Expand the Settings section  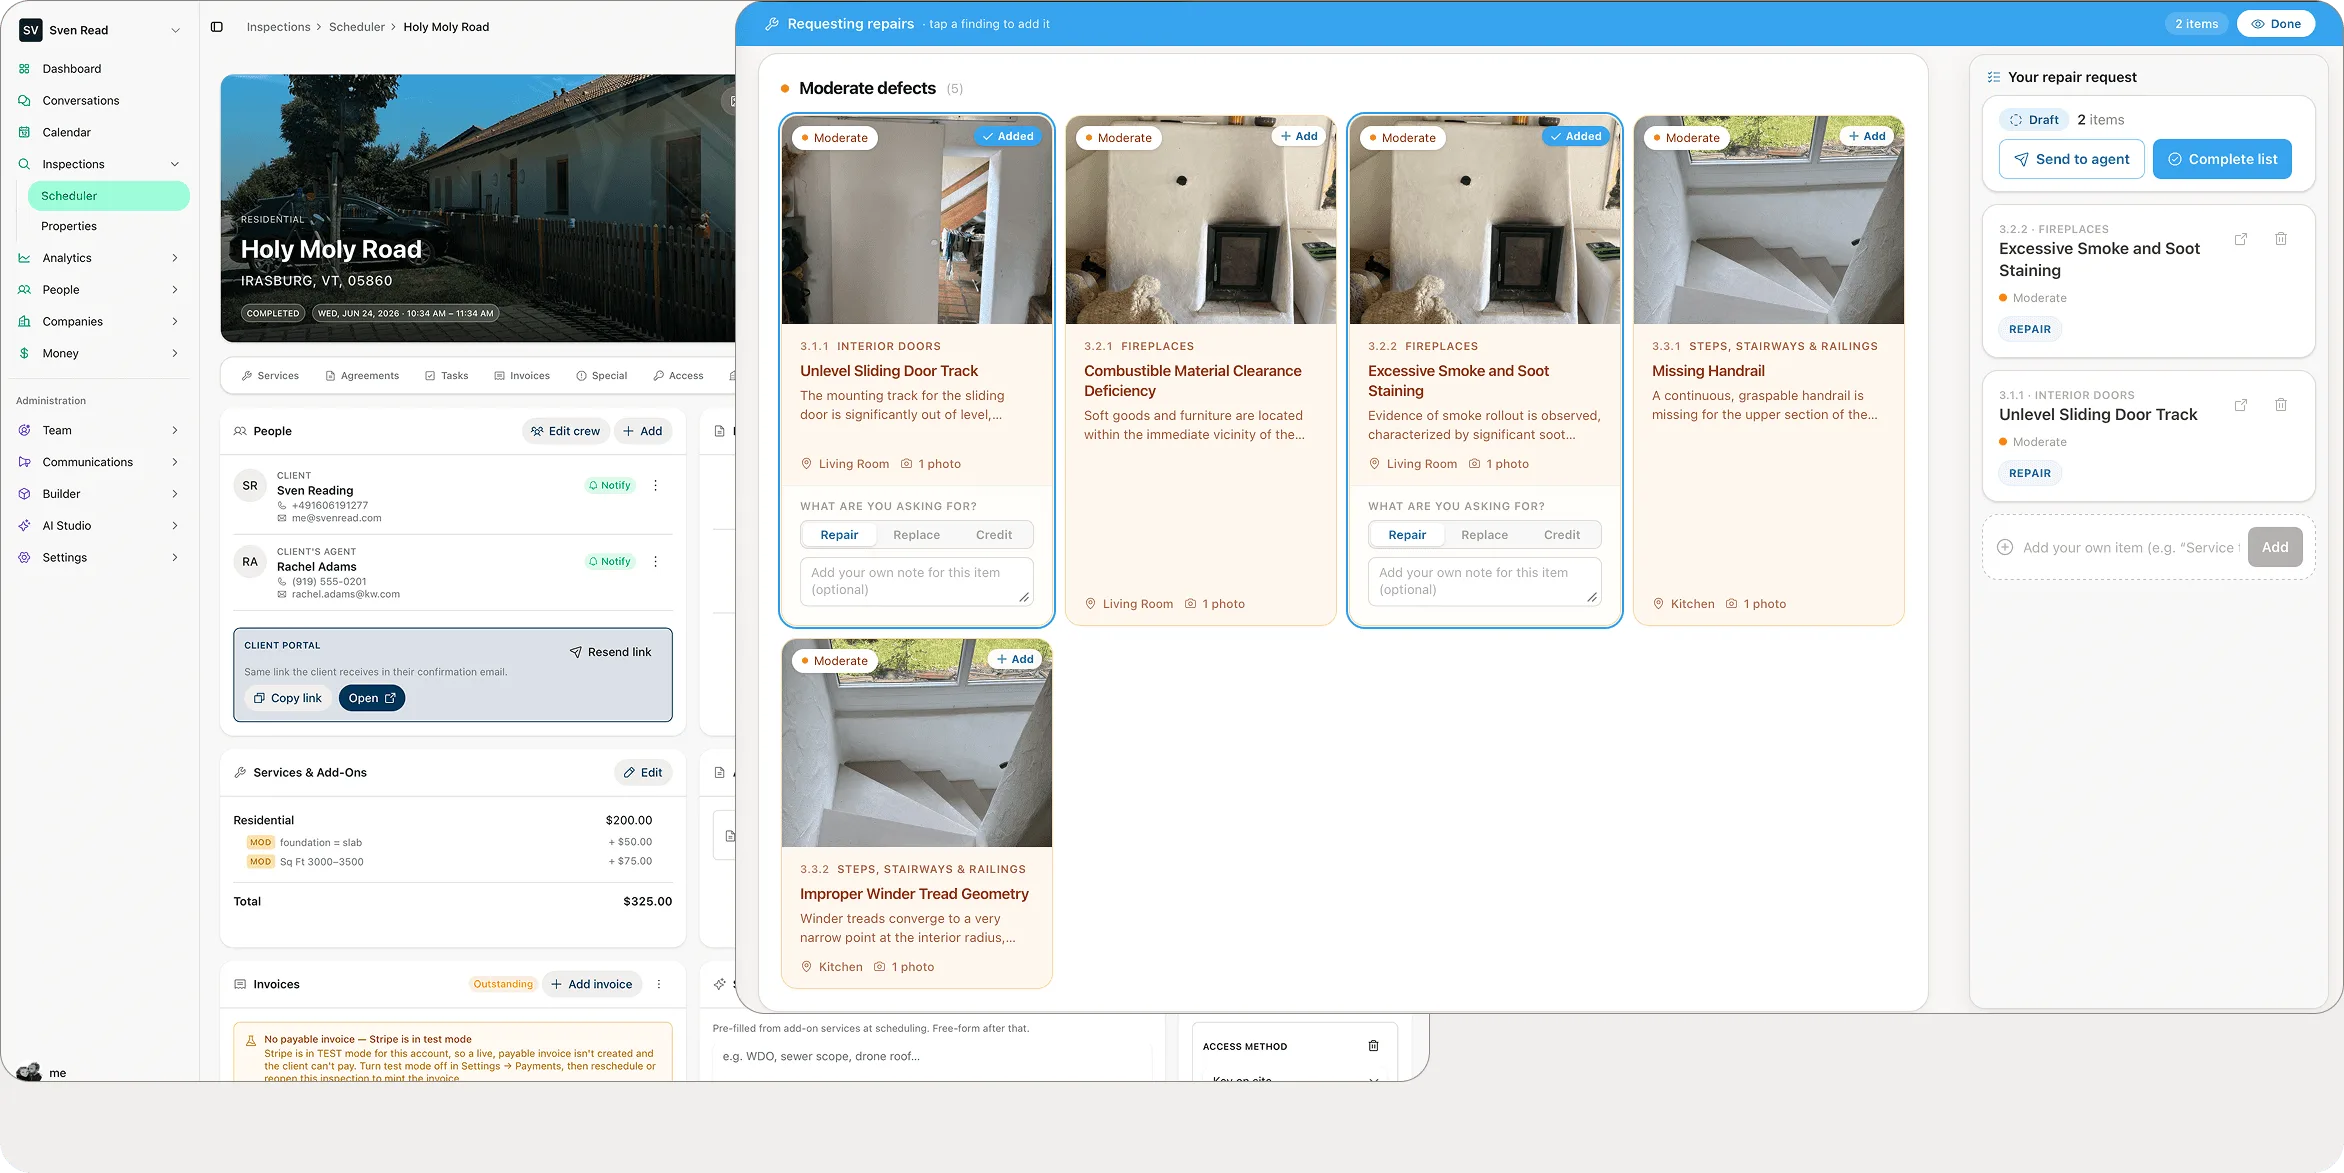click(x=175, y=558)
